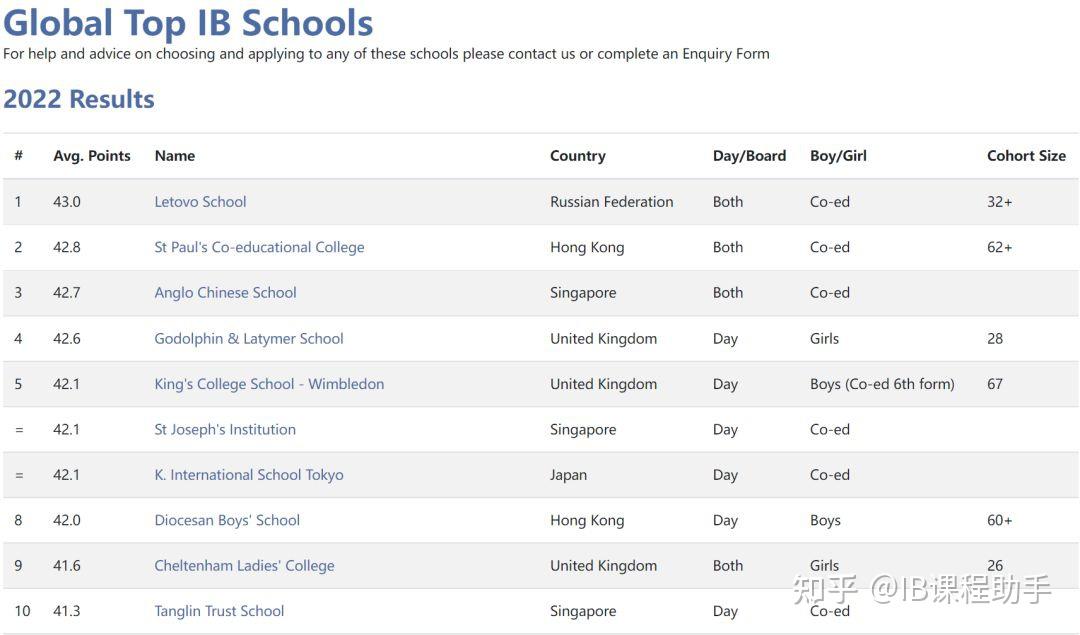Click Russian Federation country cell
Image resolution: width=1080 pixels, height=635 pixels.
click(x=611, y=202)
